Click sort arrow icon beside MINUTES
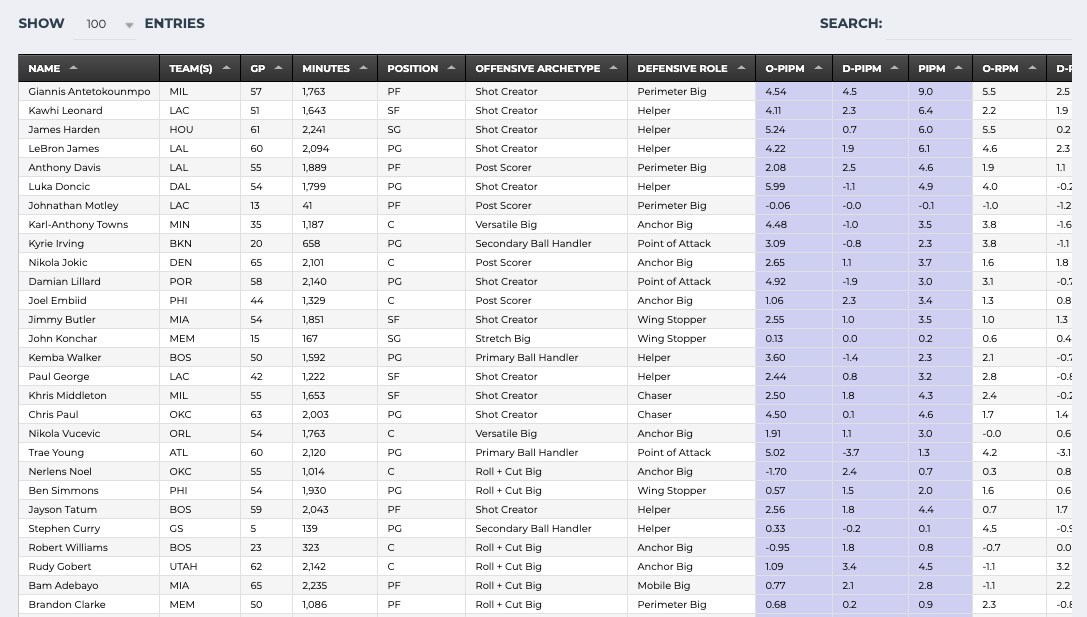 pyautogui.click(x=363, y=67)
